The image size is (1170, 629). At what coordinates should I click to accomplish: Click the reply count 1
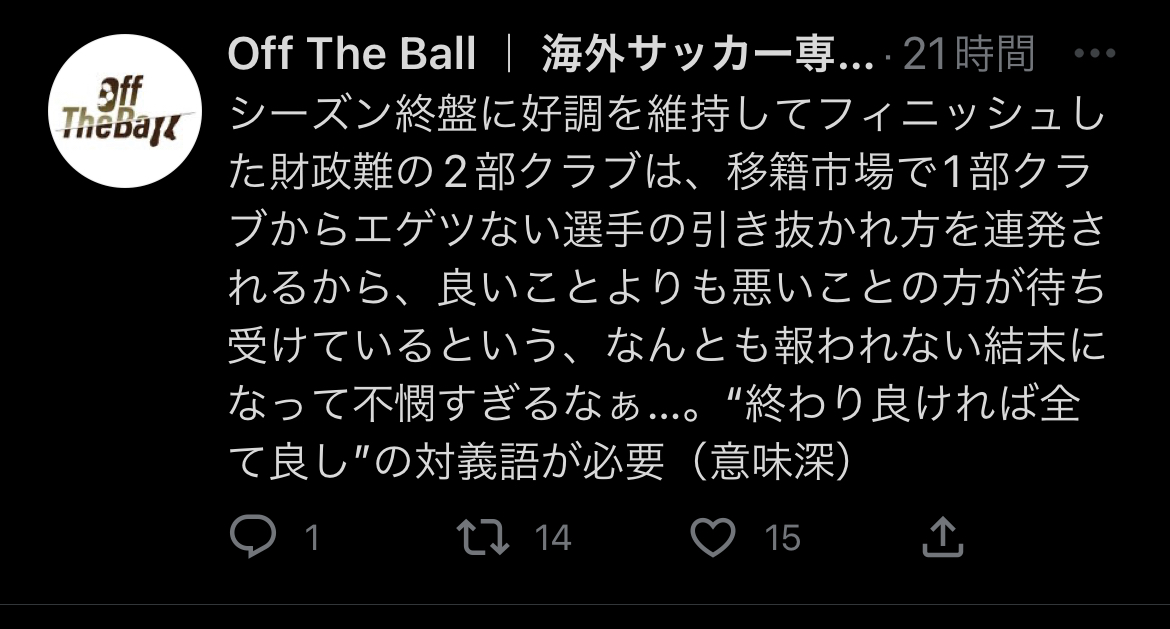[313, 538]
